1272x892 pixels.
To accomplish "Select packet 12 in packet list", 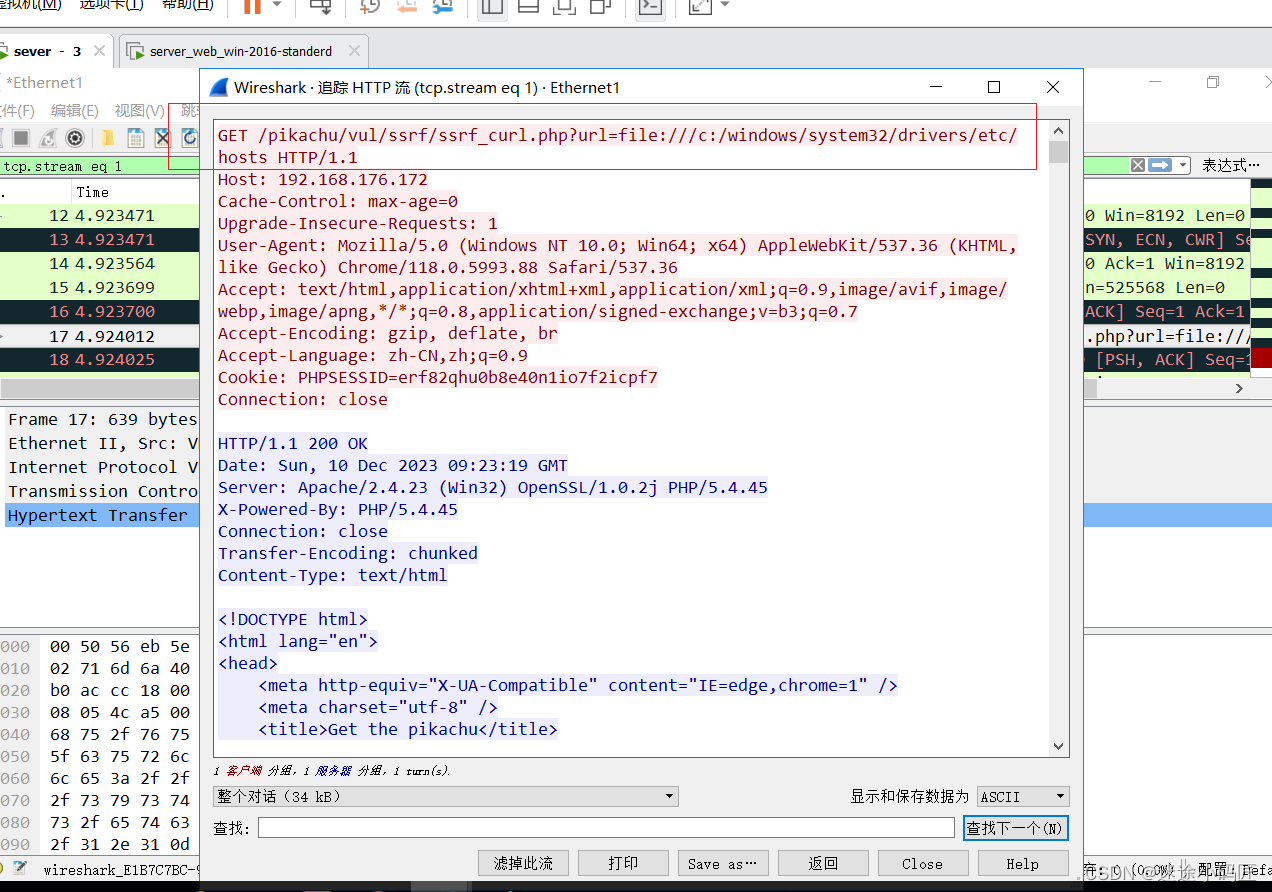I will [100, 215].
